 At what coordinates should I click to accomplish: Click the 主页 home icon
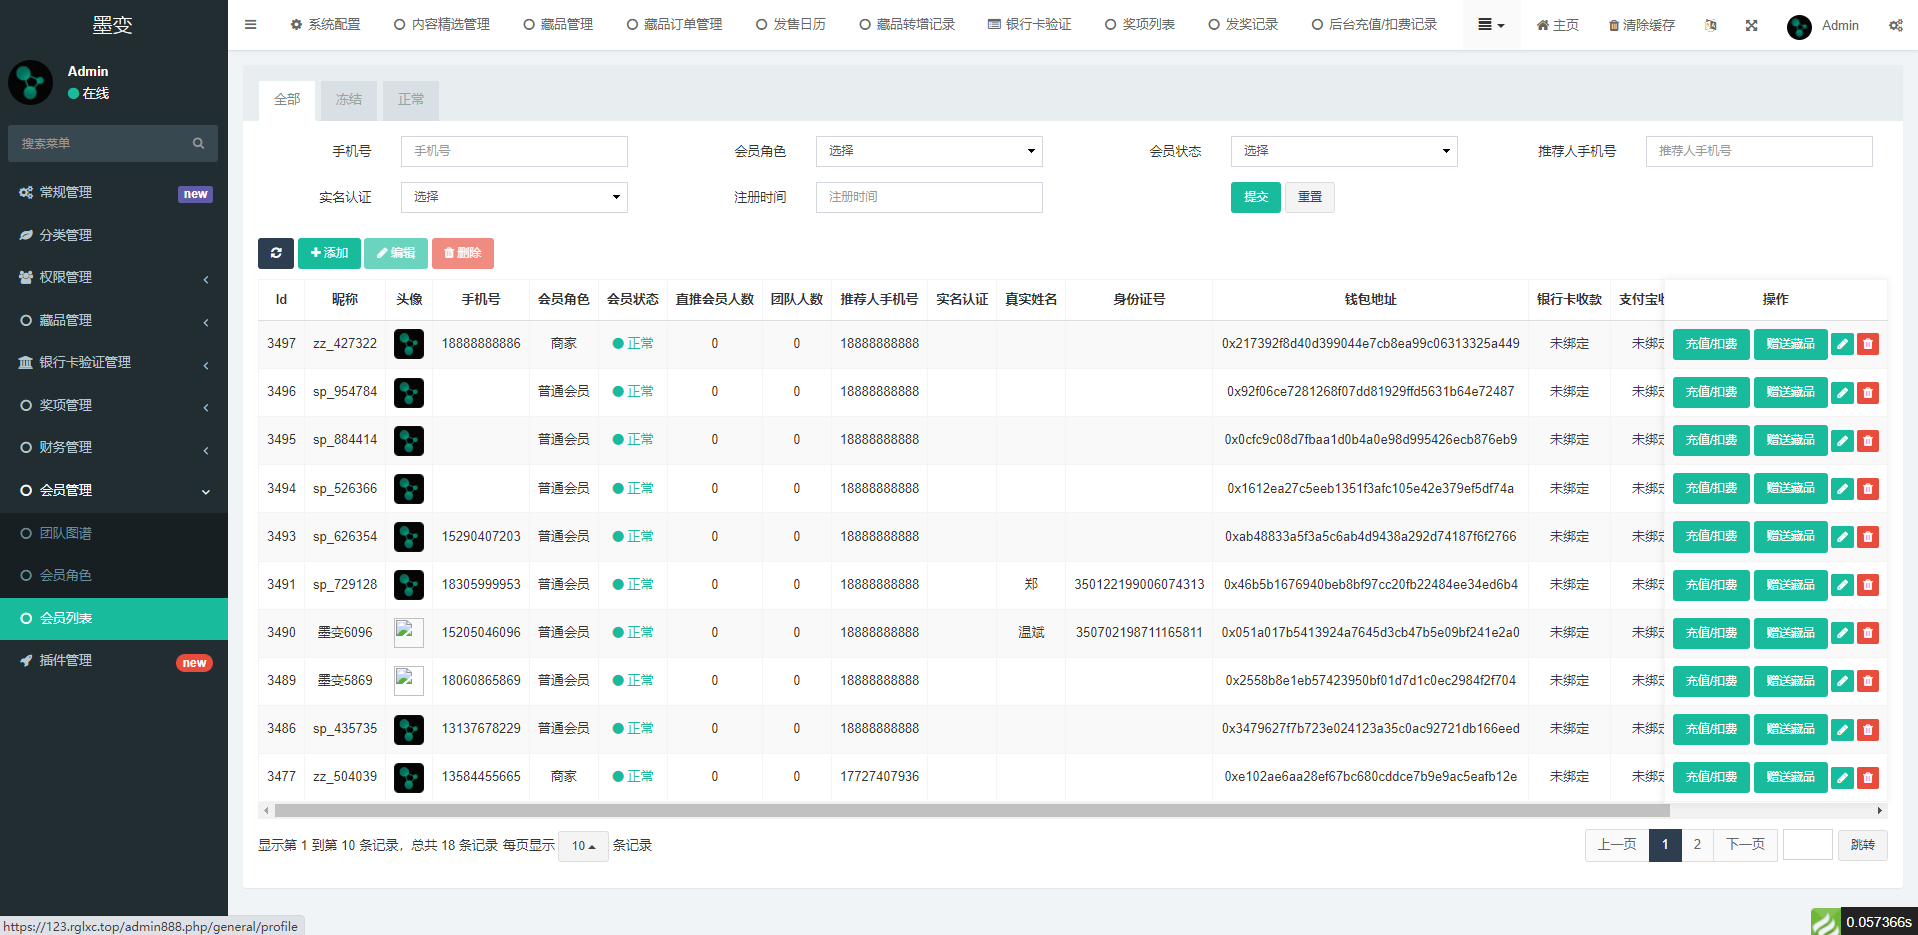click(1540, 26)
